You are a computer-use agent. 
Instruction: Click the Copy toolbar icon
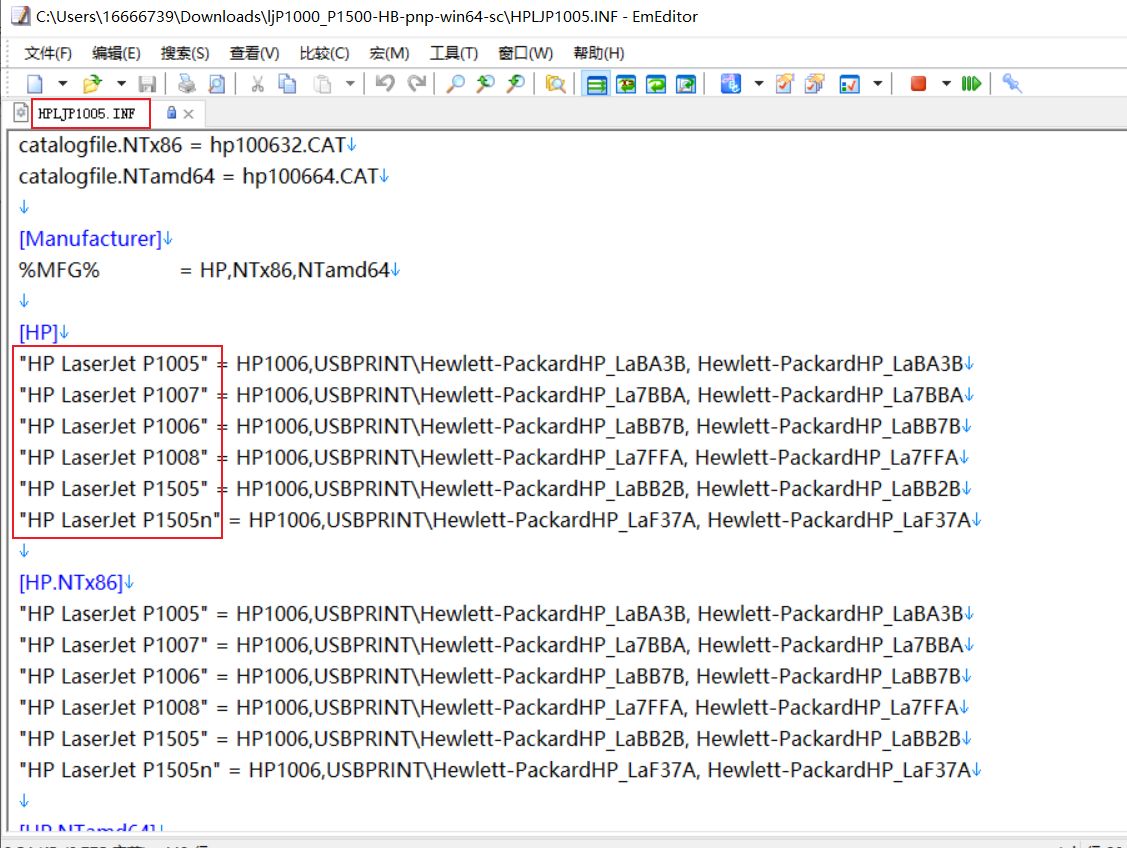click(x=287, y=84)
